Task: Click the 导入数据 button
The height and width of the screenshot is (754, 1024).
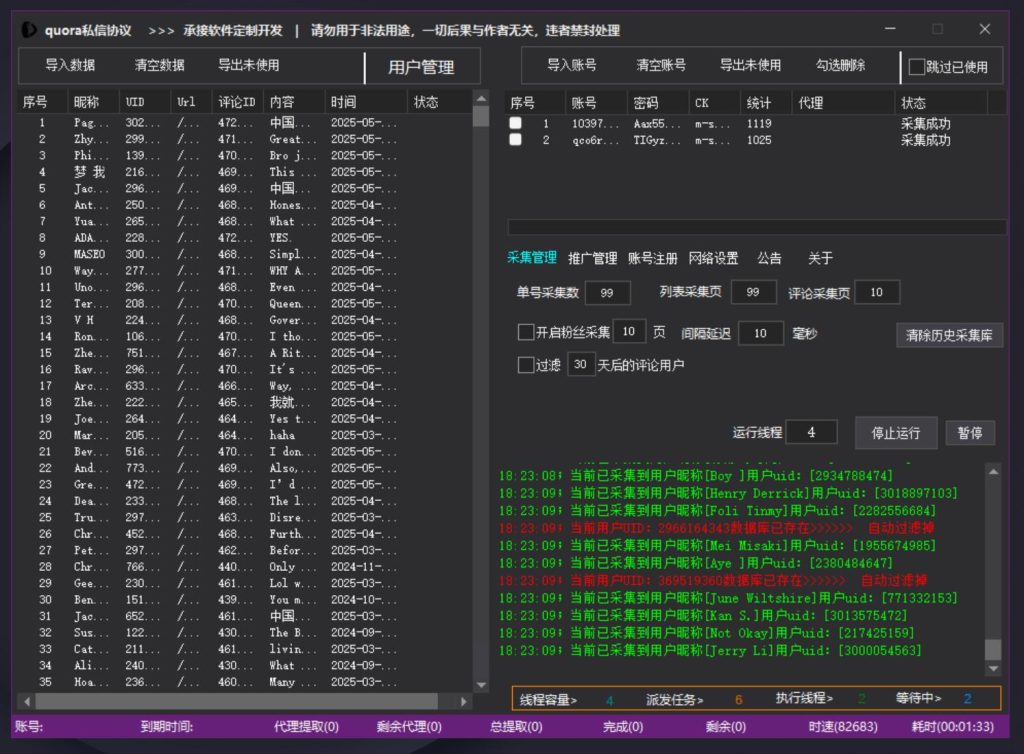Action: click(x=70, y=66)
